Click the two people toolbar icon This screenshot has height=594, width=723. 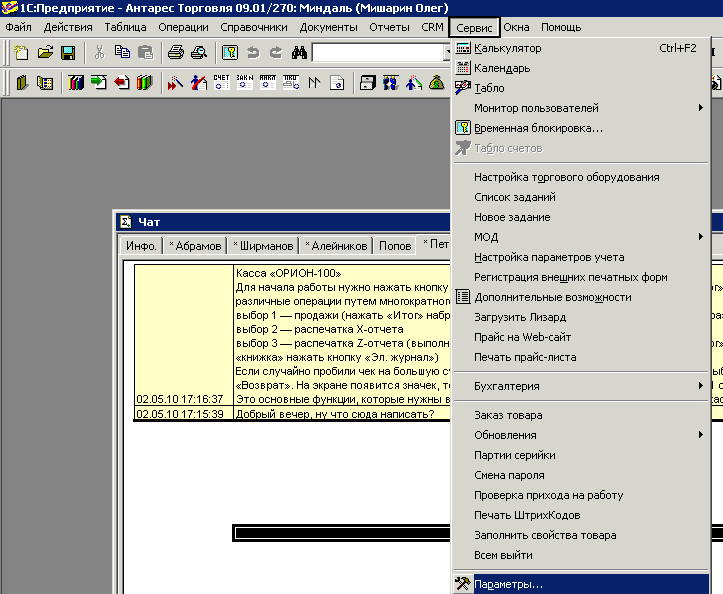click(391, 83)
